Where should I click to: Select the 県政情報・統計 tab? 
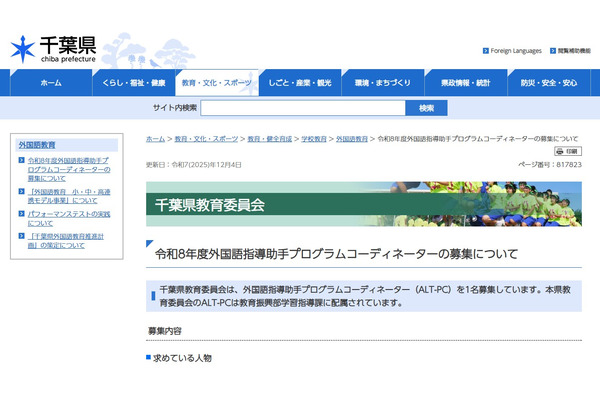[466, 83]
